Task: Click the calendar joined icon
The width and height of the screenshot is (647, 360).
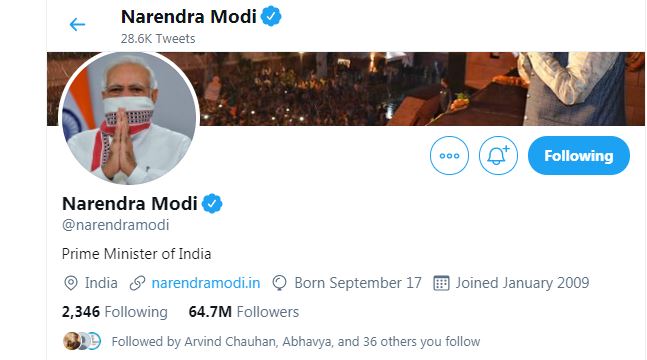Action: click(441, 283)
